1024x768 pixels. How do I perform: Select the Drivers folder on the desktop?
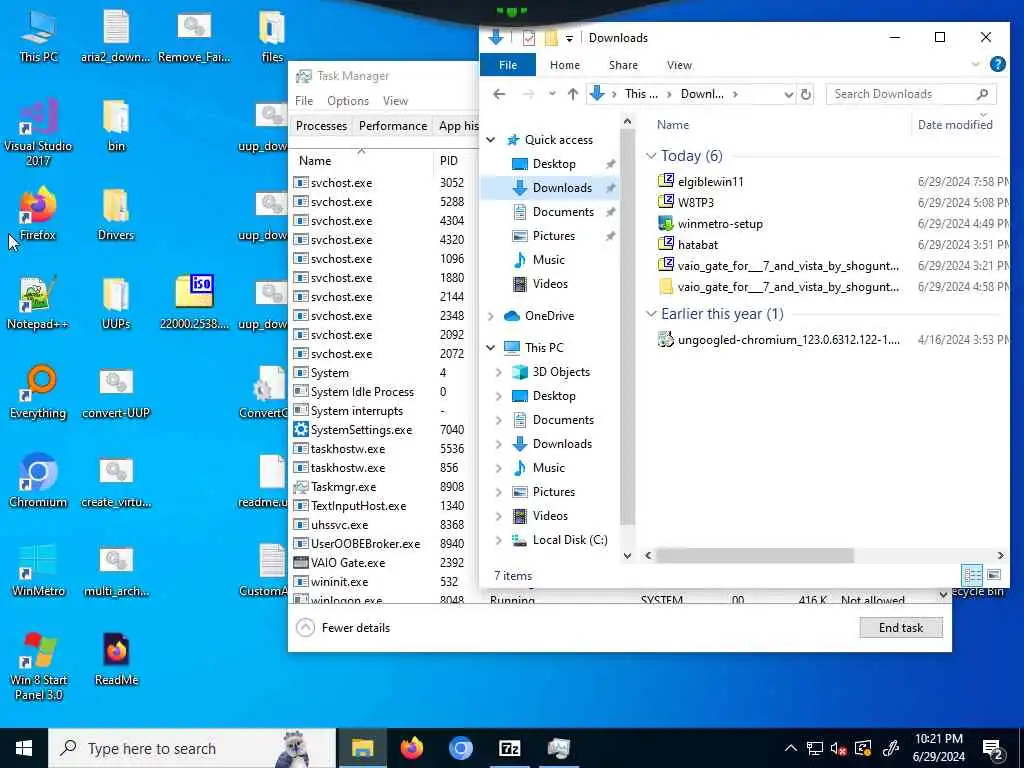click(x=116, y=214)
